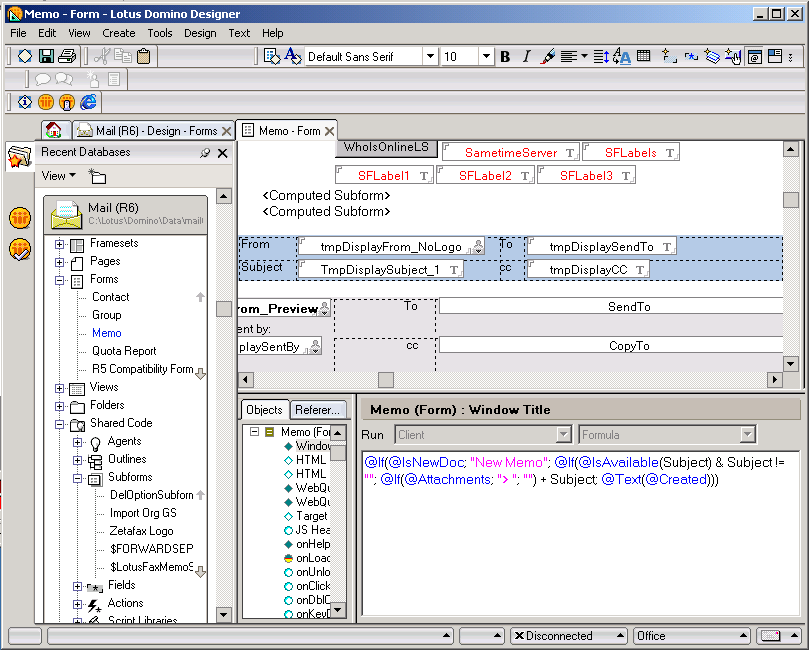Select the Reference tab in the objects pane

318,410
